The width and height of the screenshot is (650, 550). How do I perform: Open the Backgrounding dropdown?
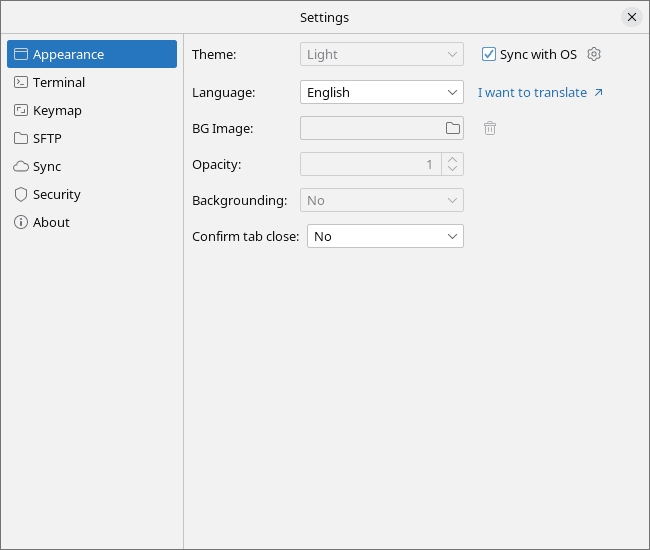[x=382, y=200]
